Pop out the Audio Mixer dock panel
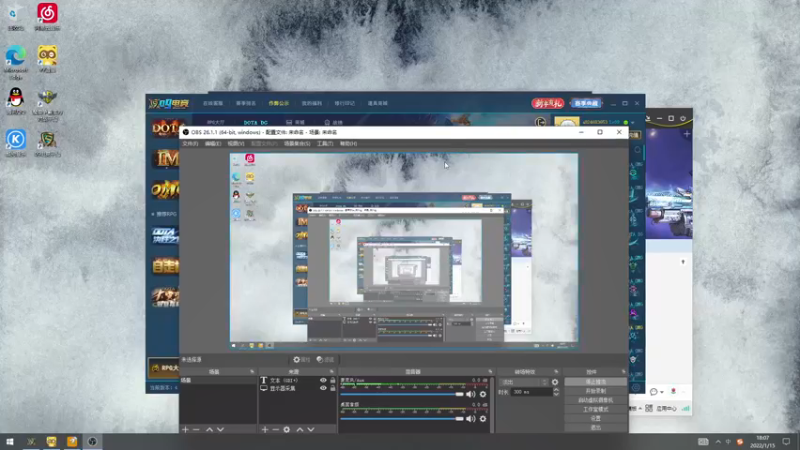Screen dimensions: 800x450 coord(490,371)
